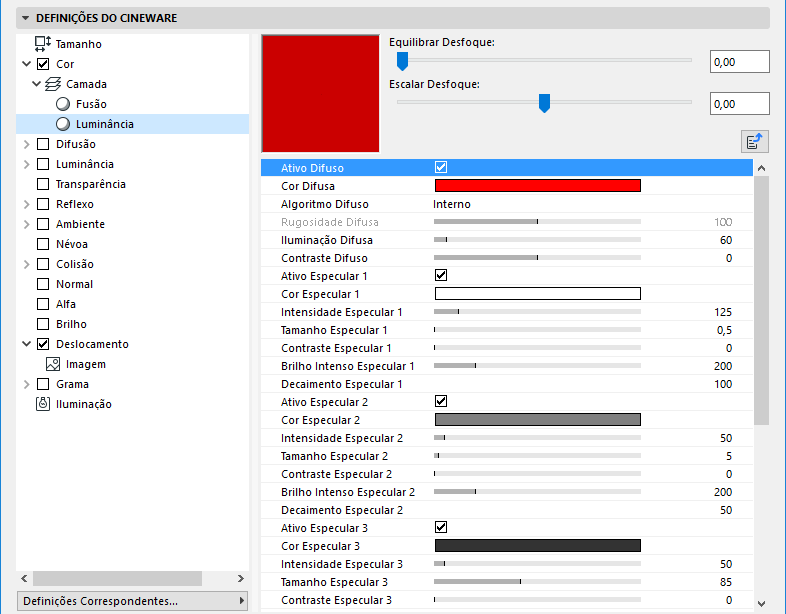Click the tree panel scroll right arrow
Image resolution: width=786 pixels, height=614 pixels.
pyautogui.click(x=241, y=578)
